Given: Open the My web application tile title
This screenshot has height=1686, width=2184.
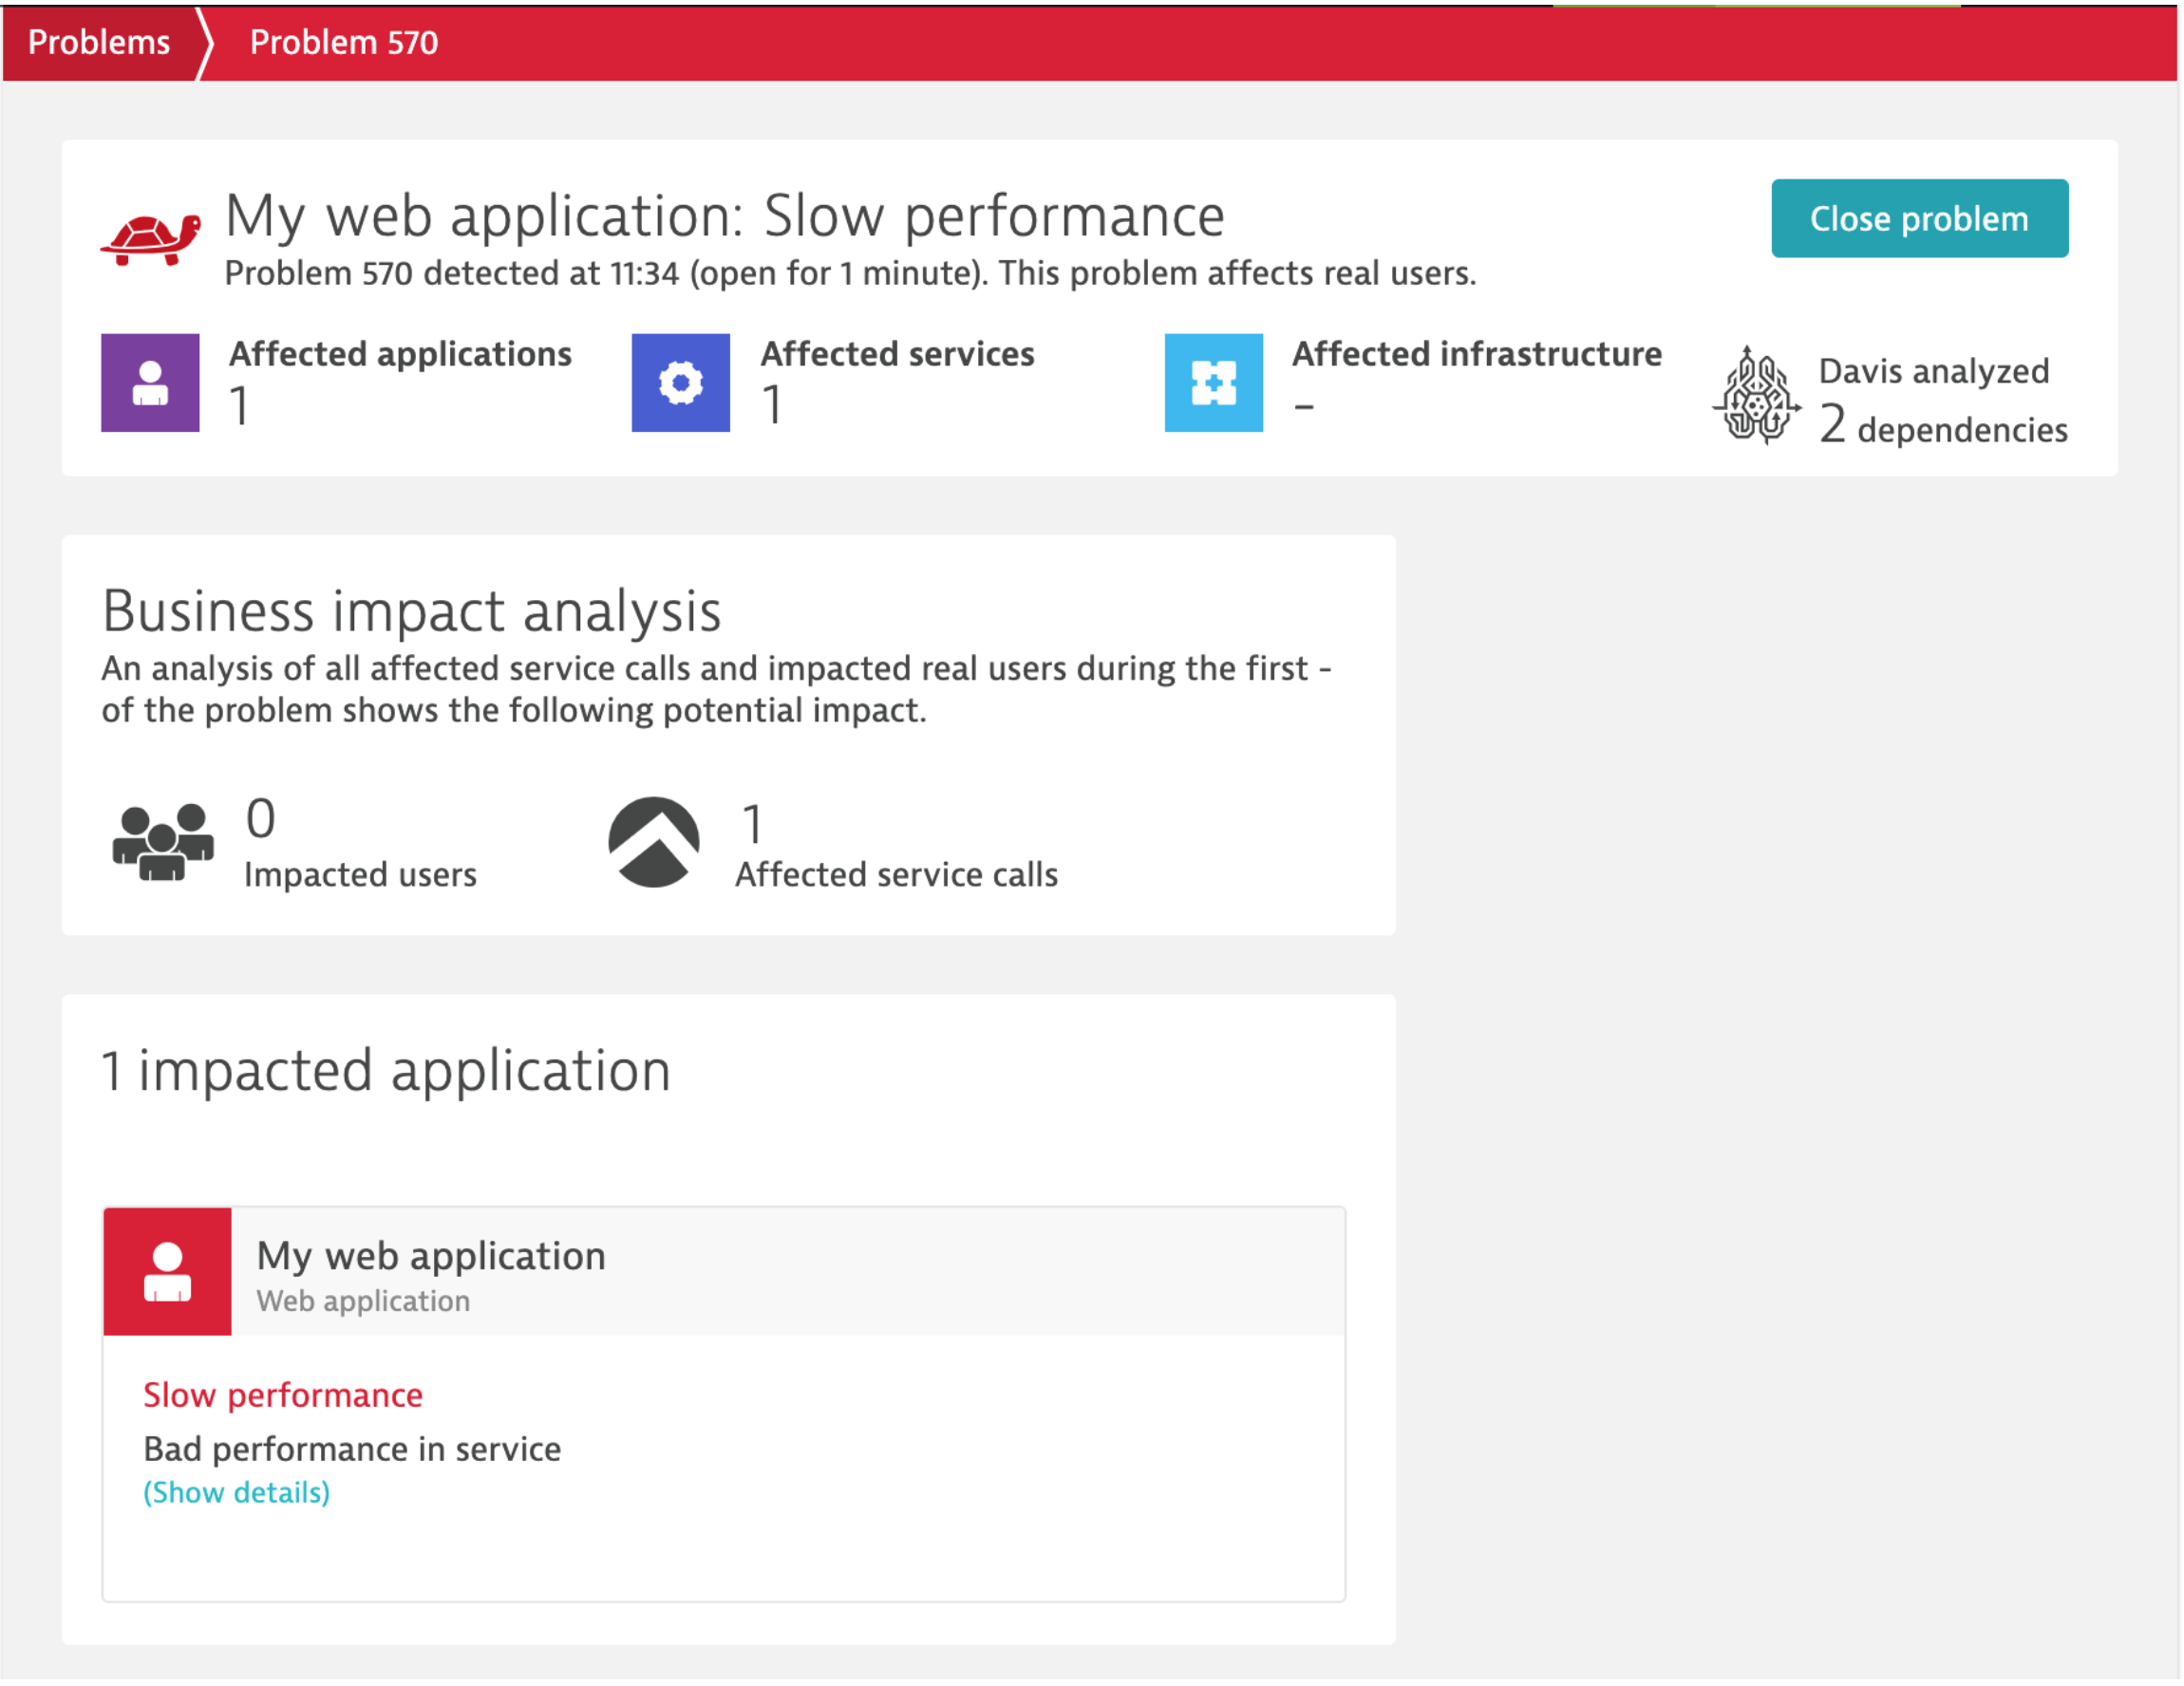Looking at the screenshot, I should (431, 1256).
